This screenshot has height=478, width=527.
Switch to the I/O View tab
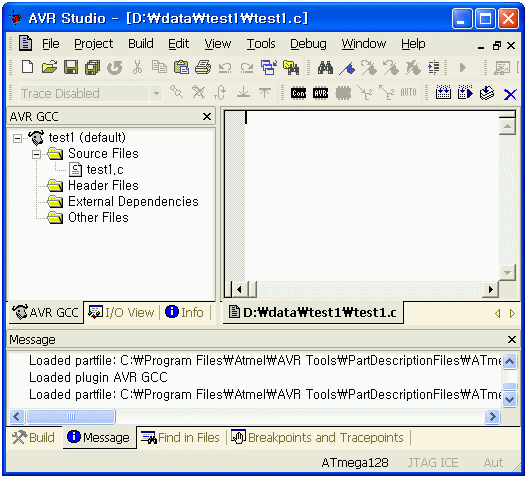(x=121, y=313)
